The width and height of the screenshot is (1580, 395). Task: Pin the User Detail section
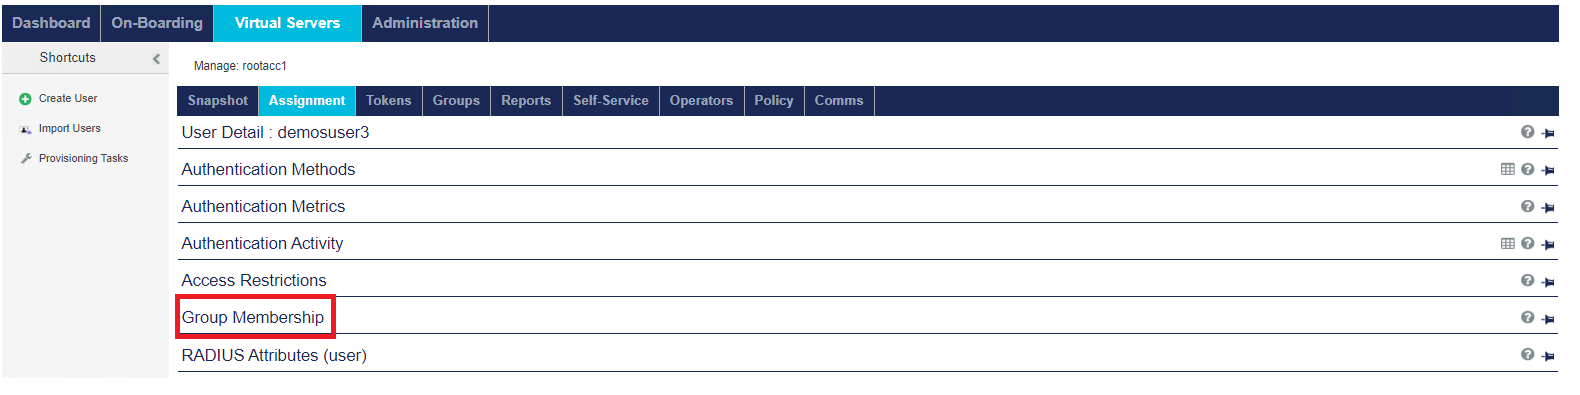click(x=1548, y=133)
